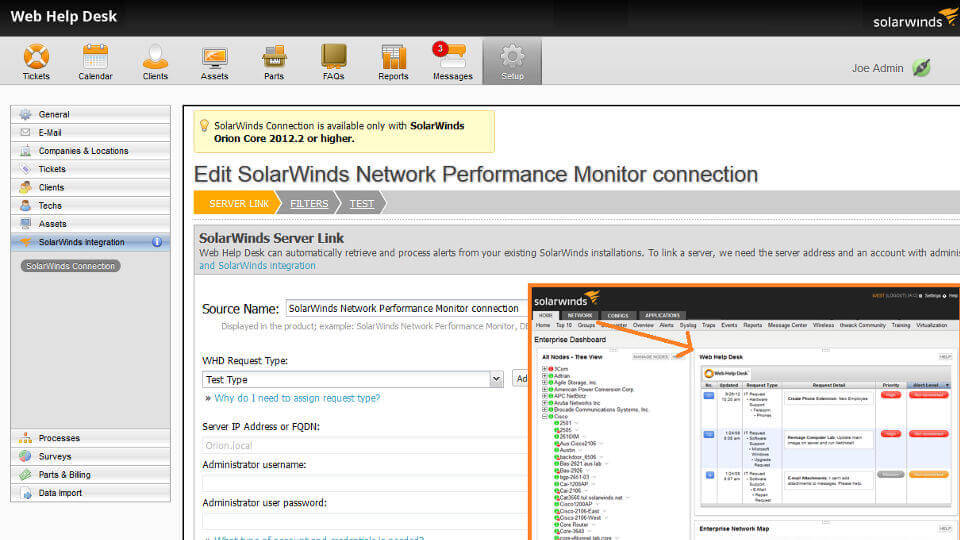
Task: Open the WHD Request Type dropdown
Action: 353,380
